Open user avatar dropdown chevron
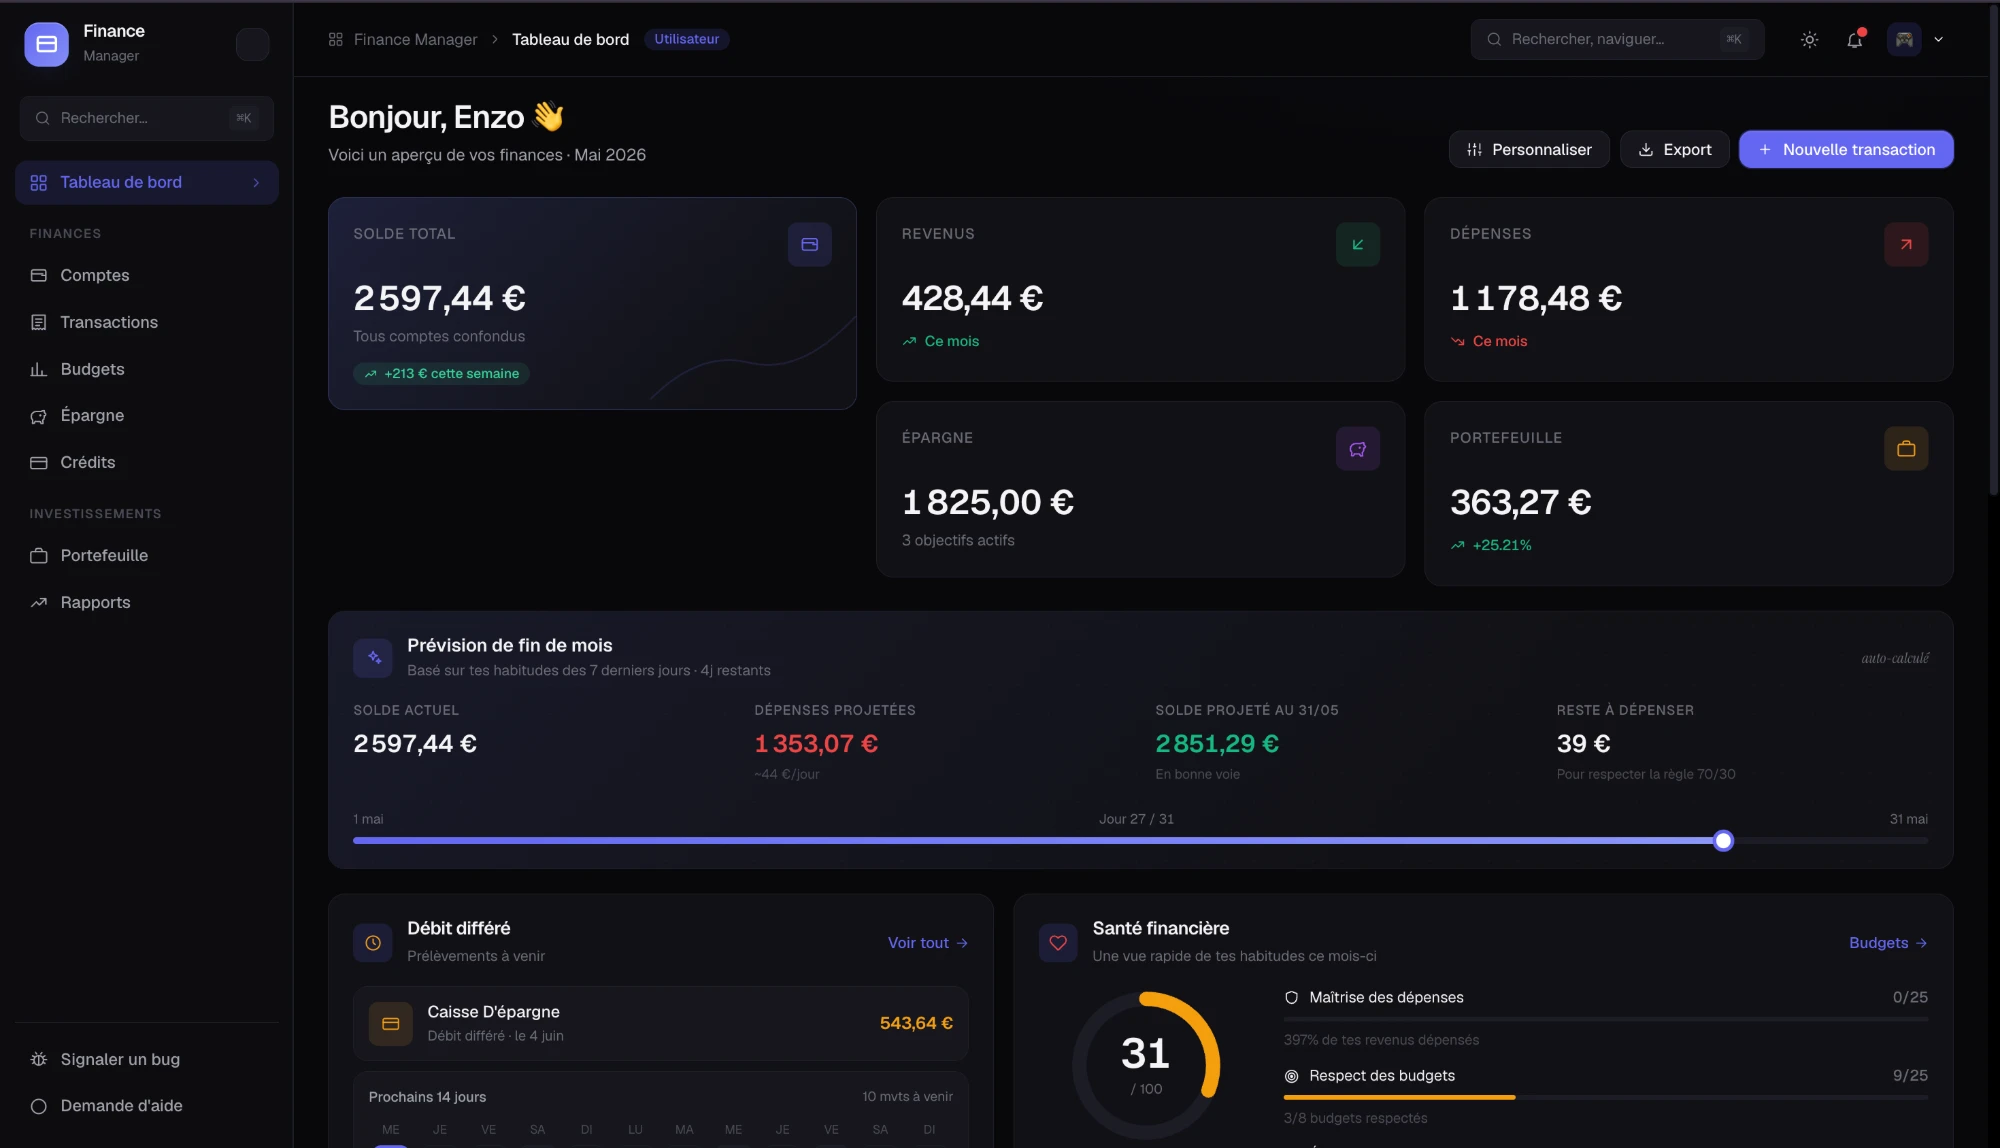Viewport: 2000px width, 1148px height. [1939, 40]
